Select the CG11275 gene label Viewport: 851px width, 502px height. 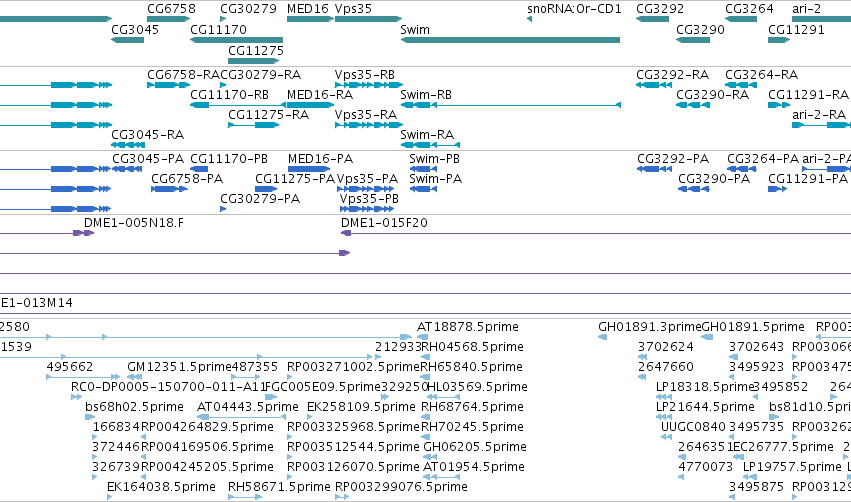click(x=256, y=50)
